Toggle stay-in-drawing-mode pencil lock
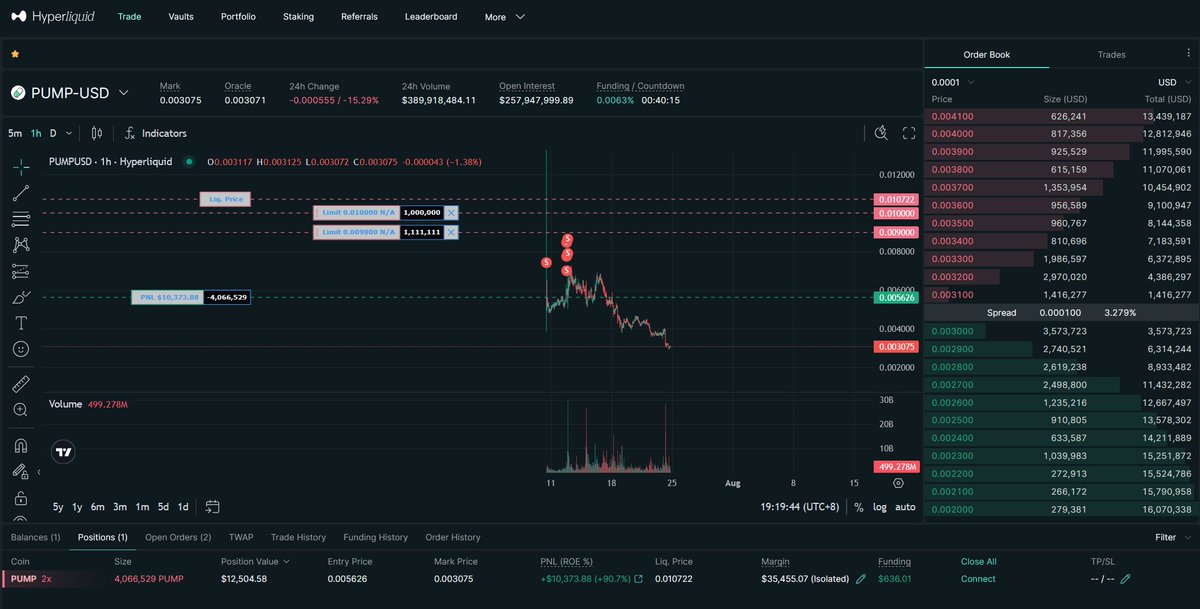Image resolution: width=1200 pixels, height=609 pixels. pyautogui.click(x=21, y=471)
